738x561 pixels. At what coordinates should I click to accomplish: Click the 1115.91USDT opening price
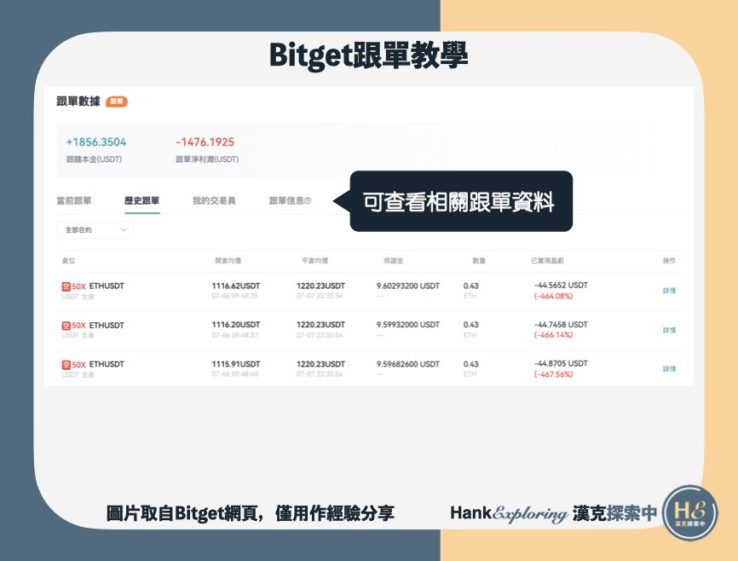point(236,364)
